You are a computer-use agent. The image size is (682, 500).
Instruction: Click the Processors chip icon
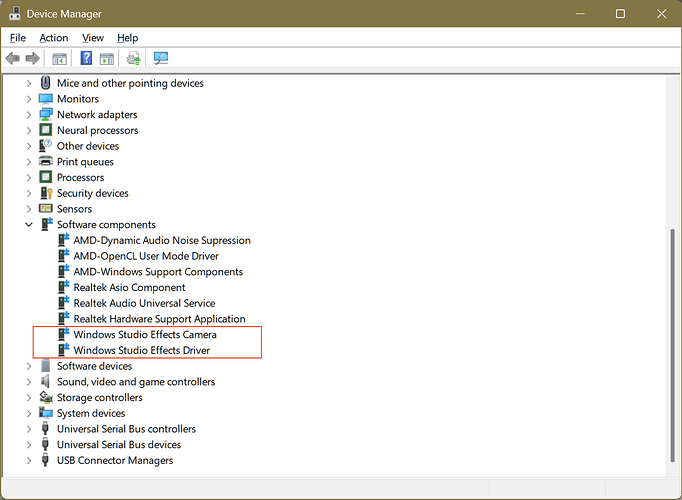(x=46, y=177)
